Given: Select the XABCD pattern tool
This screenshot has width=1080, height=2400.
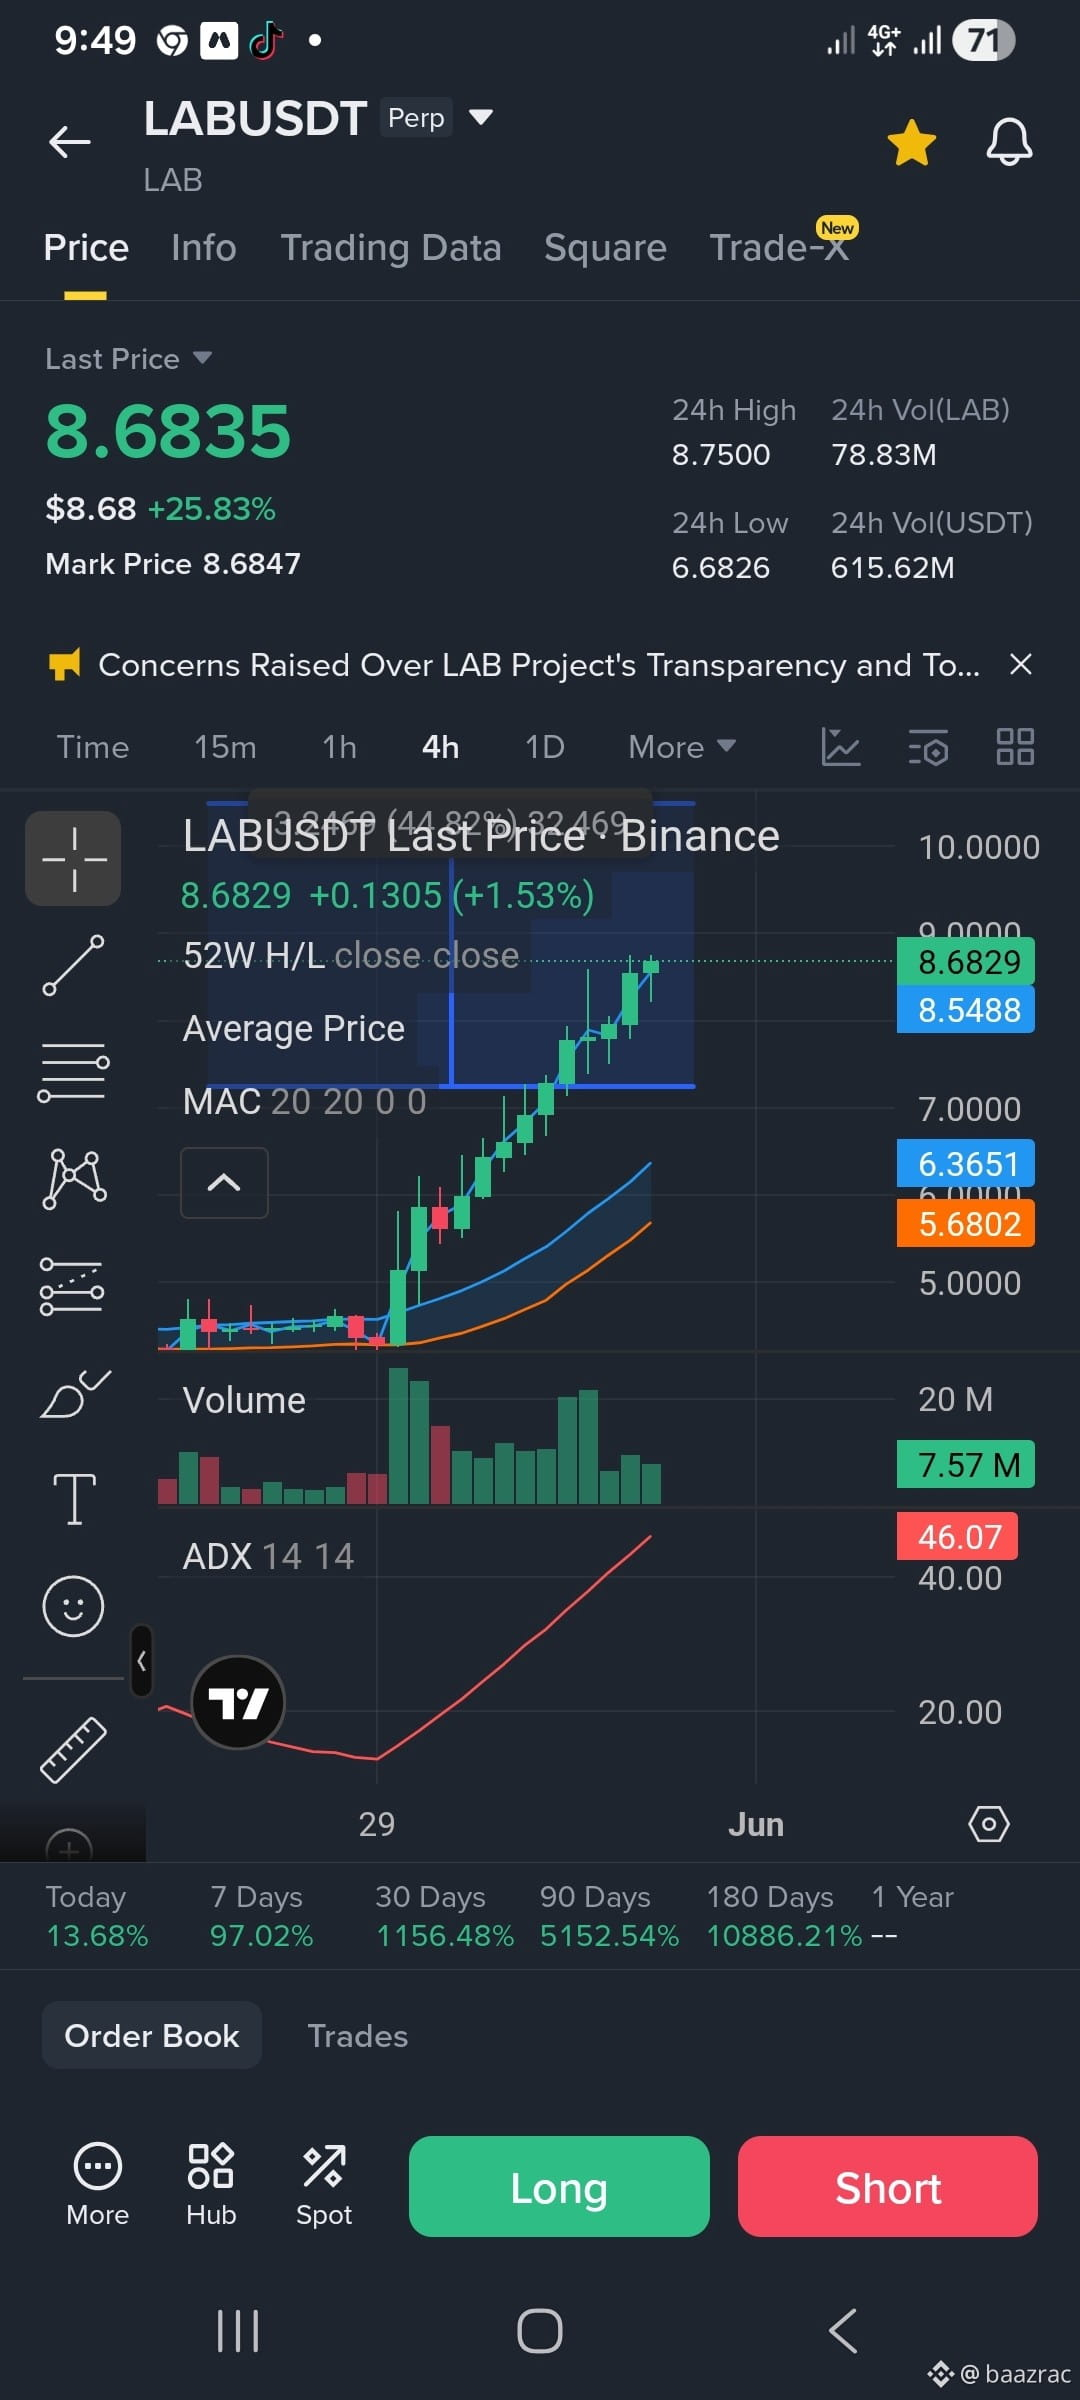Looking at the screenshot, I should 74,1178.
